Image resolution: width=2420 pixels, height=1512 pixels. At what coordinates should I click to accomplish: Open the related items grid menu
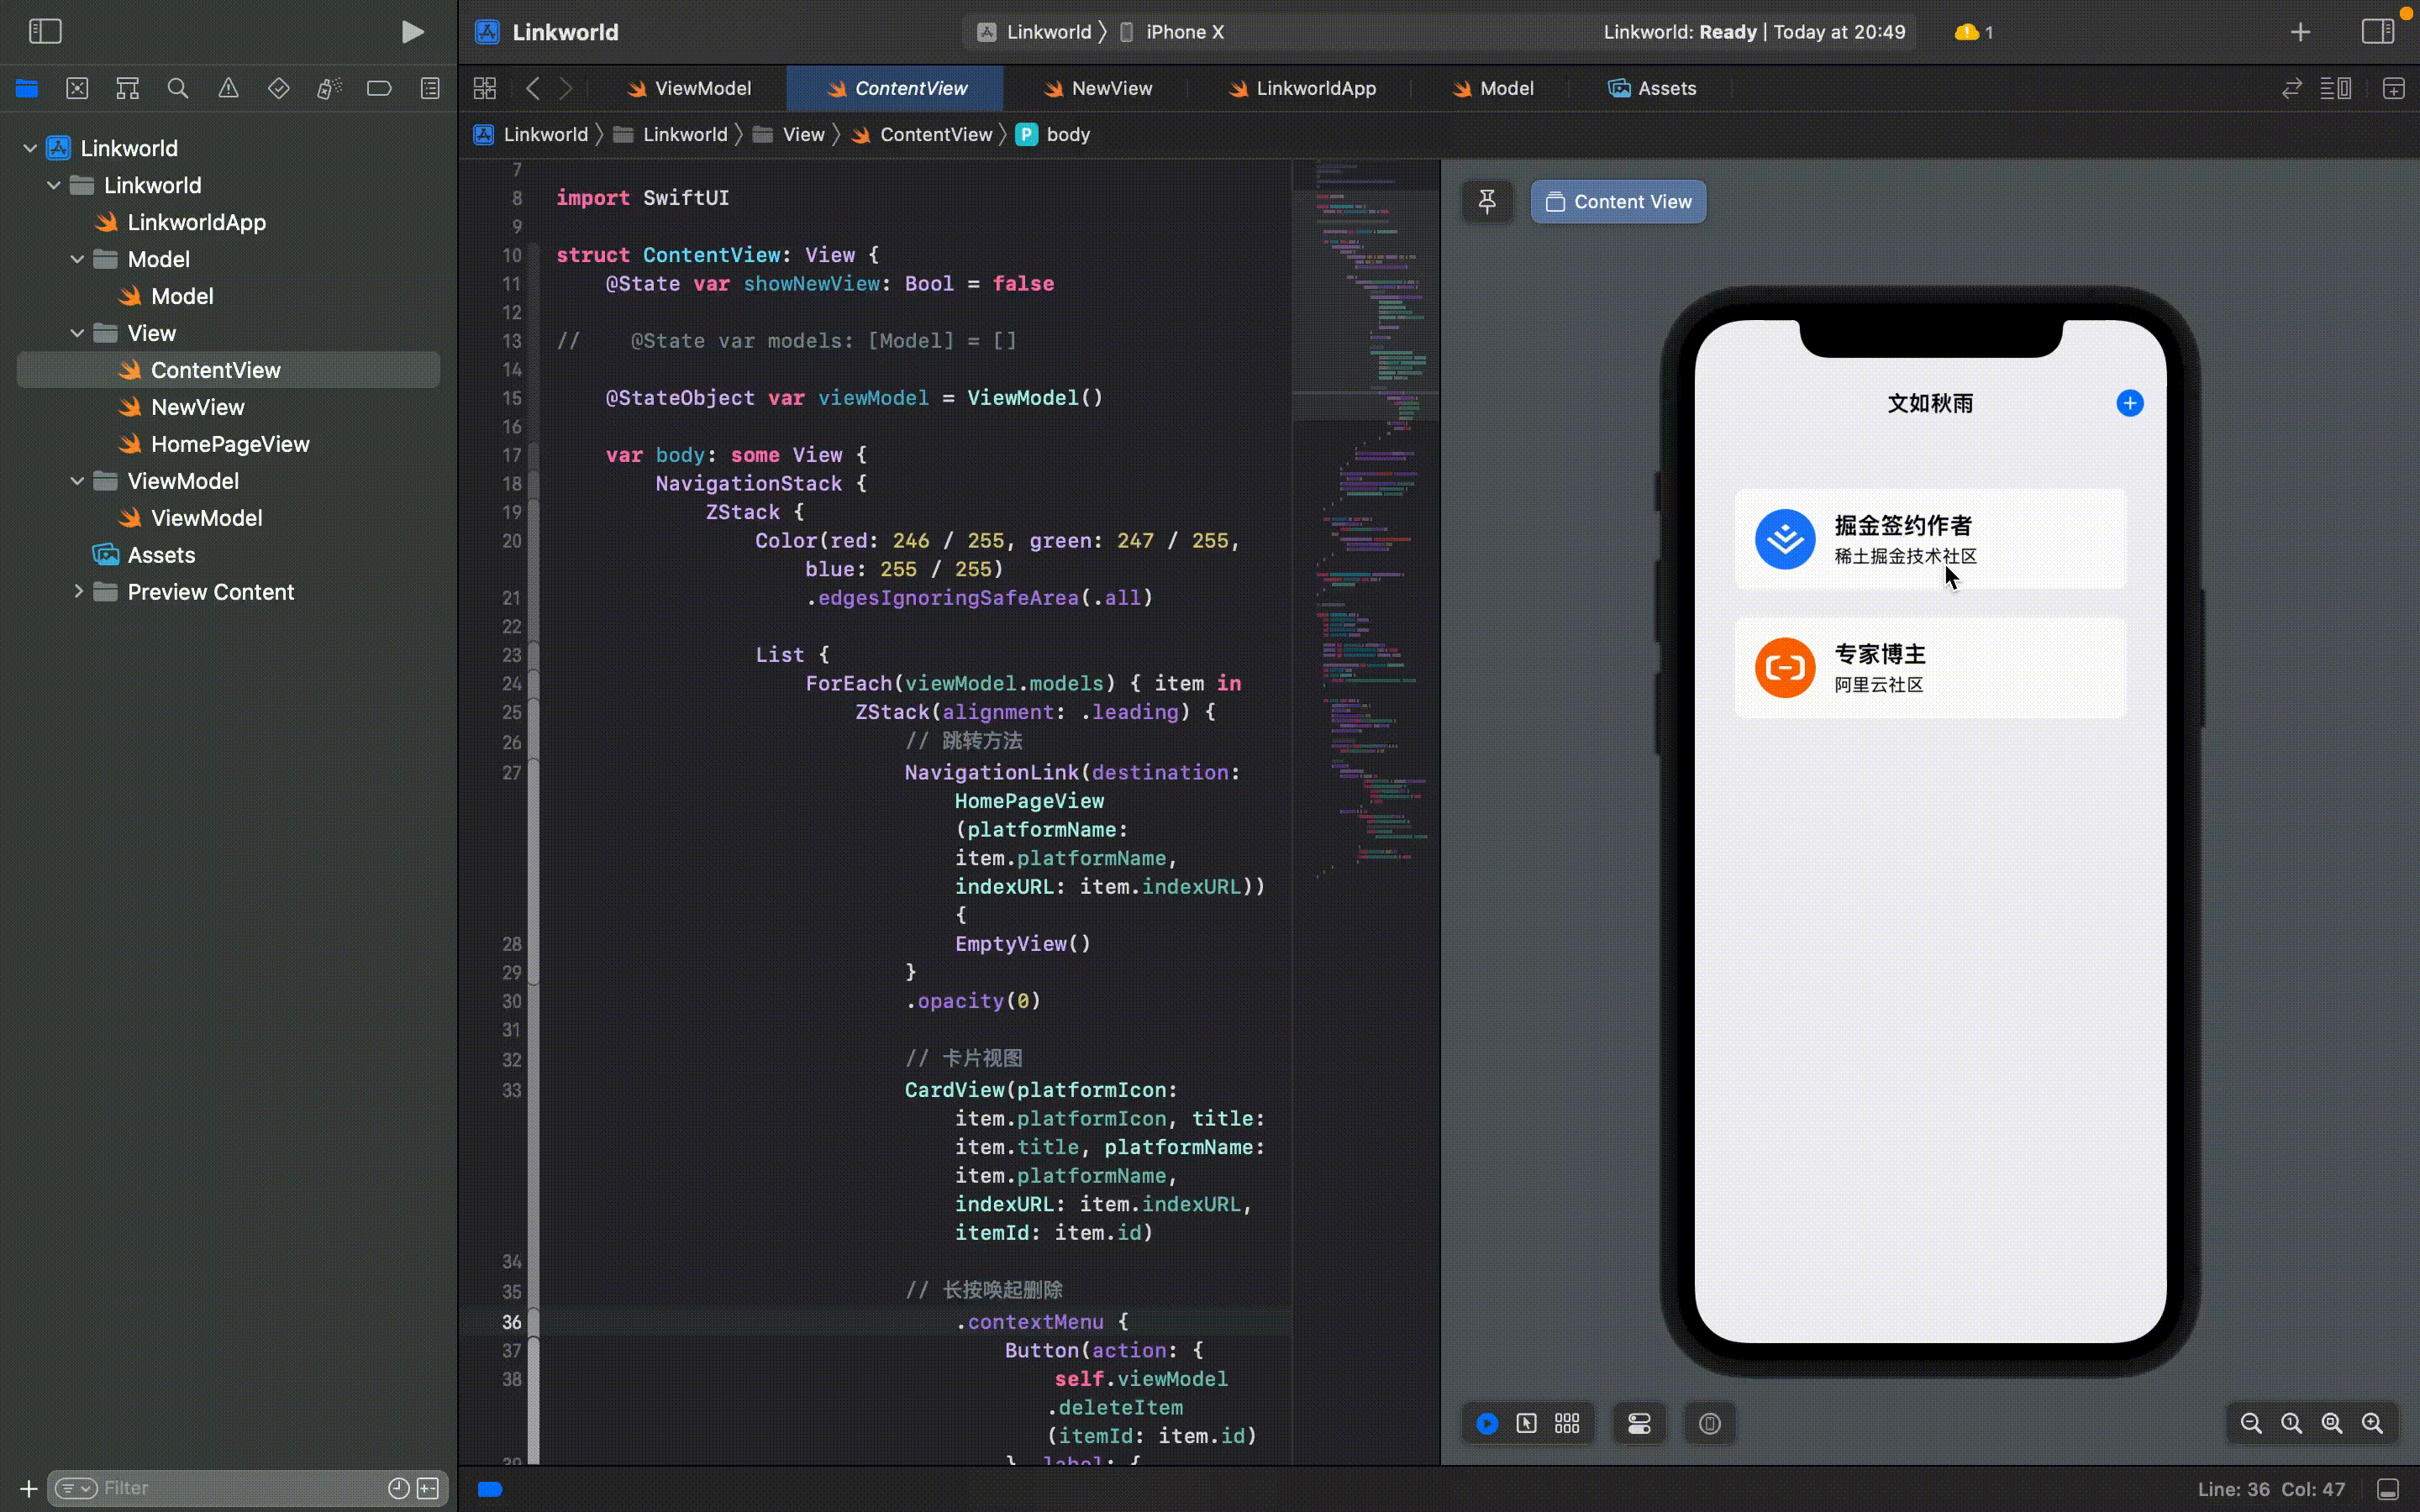(485, 89)
